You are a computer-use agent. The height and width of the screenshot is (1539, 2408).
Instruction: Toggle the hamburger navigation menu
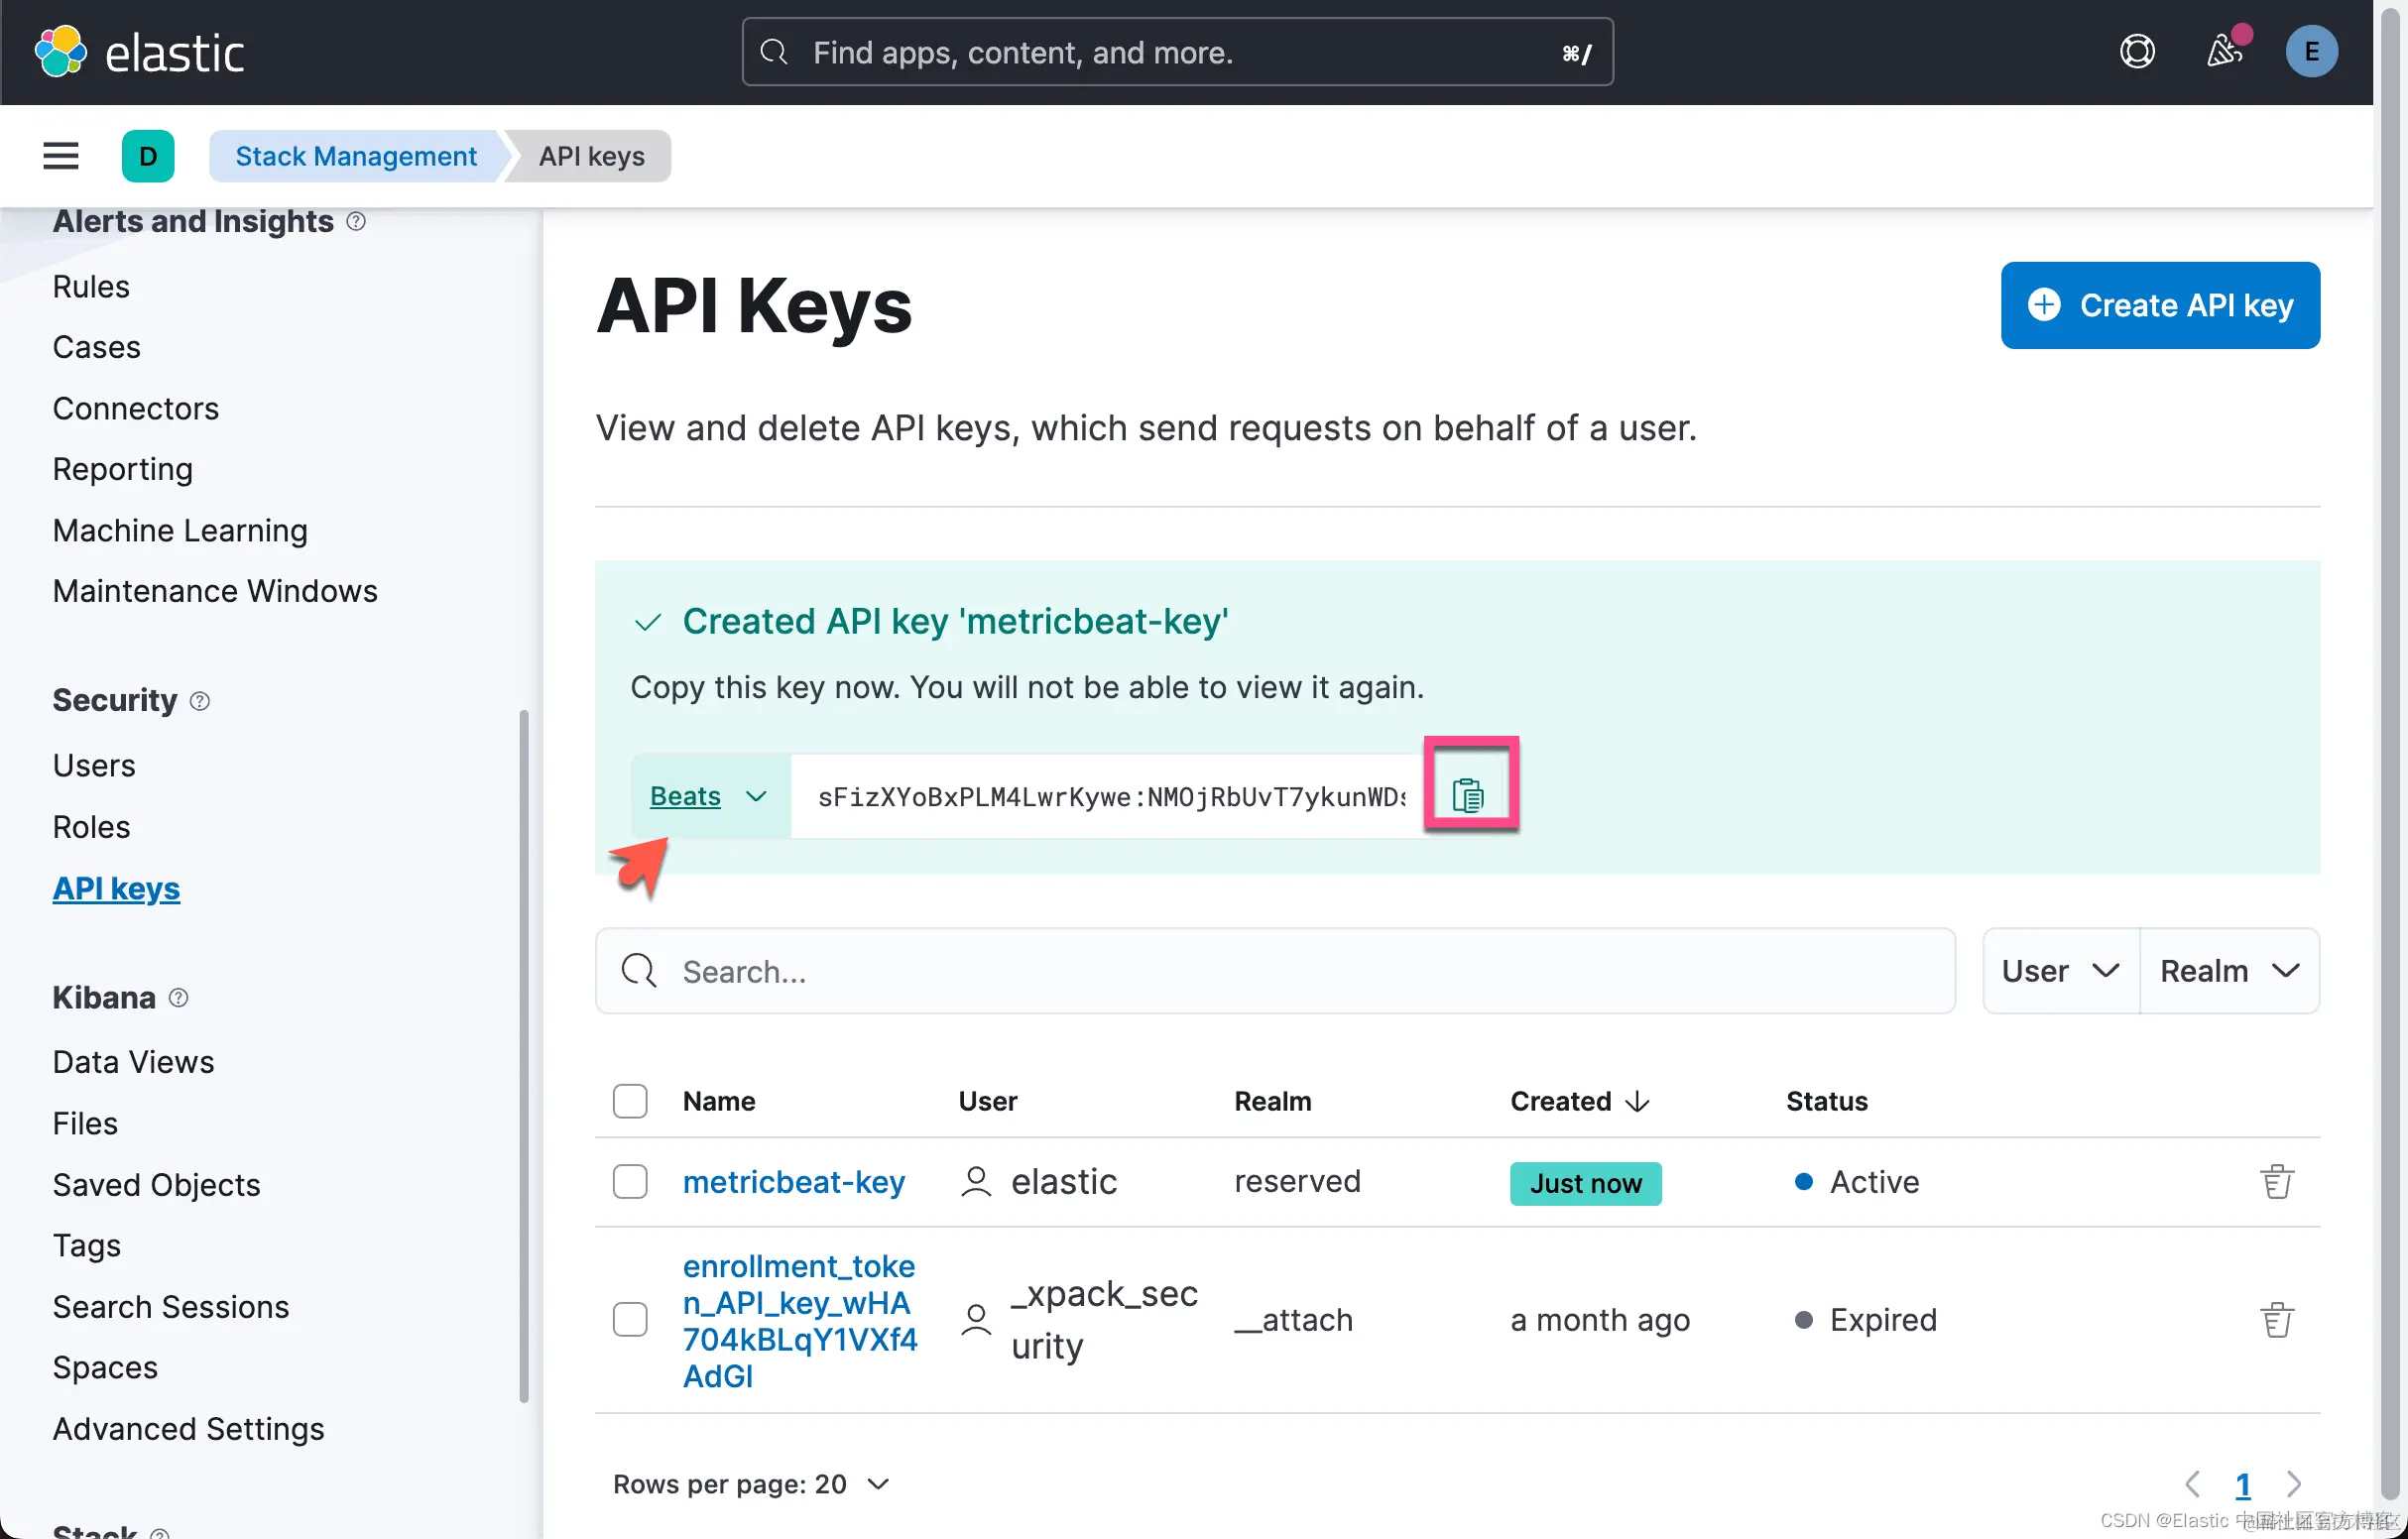(61, 156)
